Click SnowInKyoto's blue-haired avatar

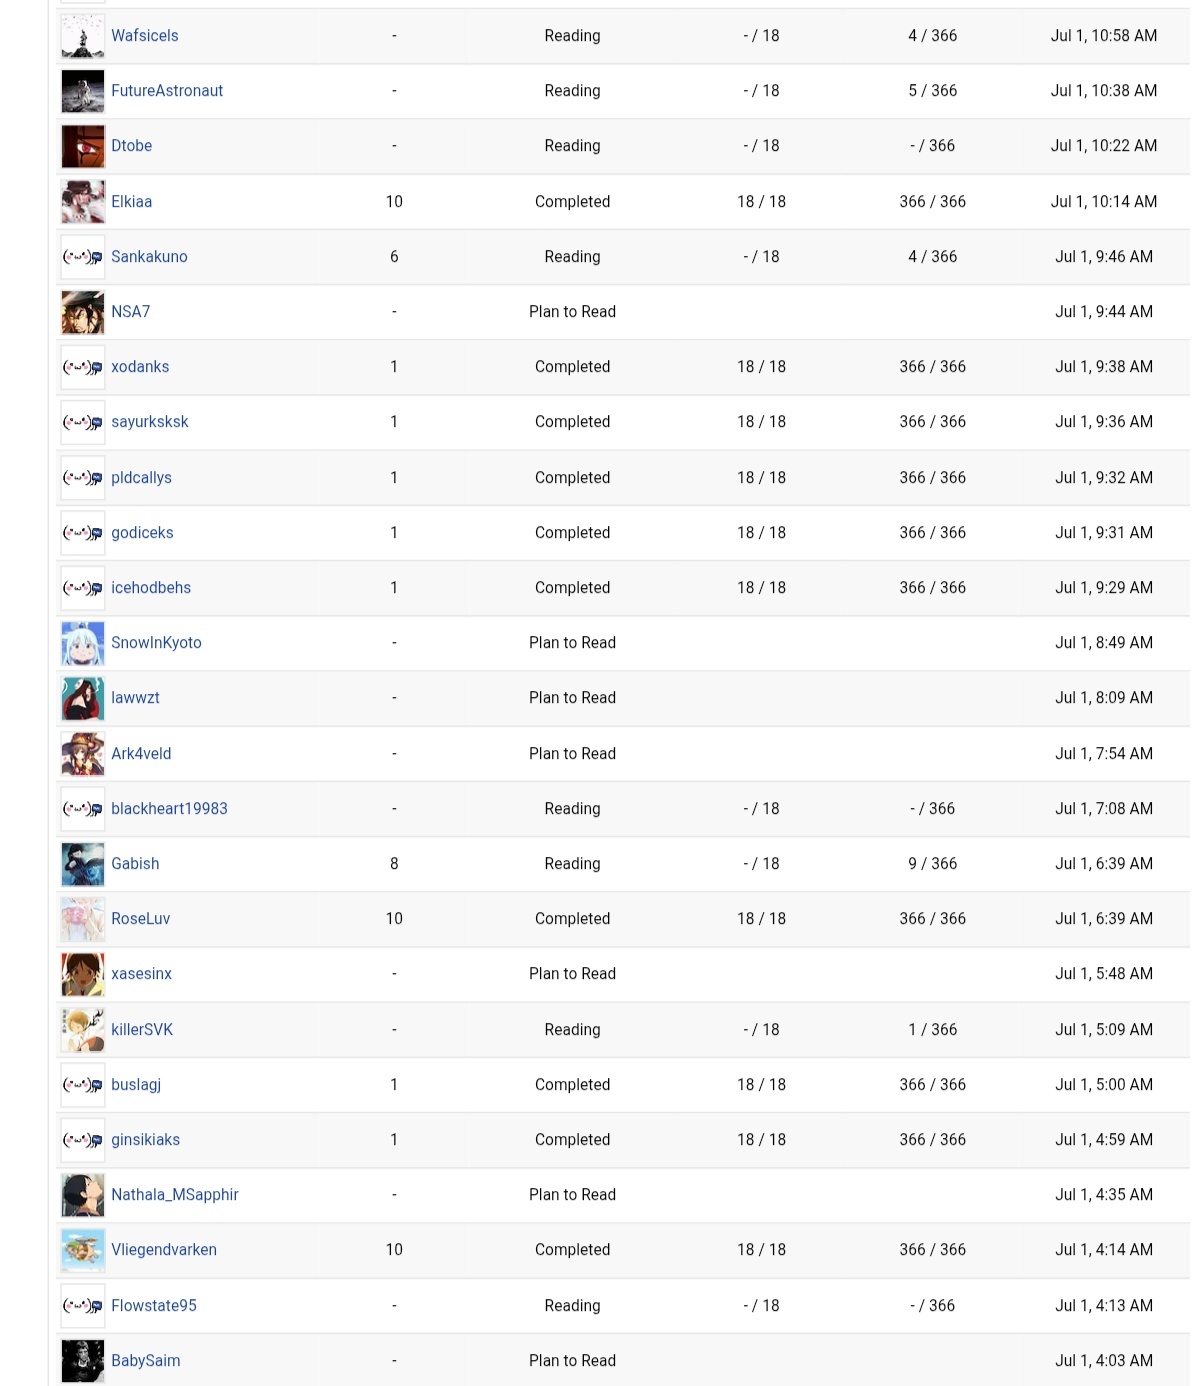(82, 643)
